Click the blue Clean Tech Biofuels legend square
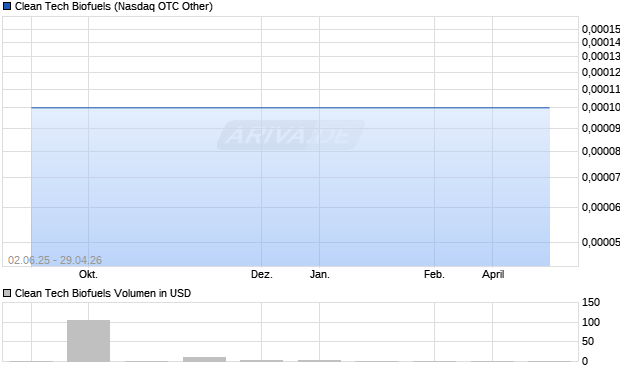Image resolution: width=620 pixels, height=371 pixels. point(7,6)
